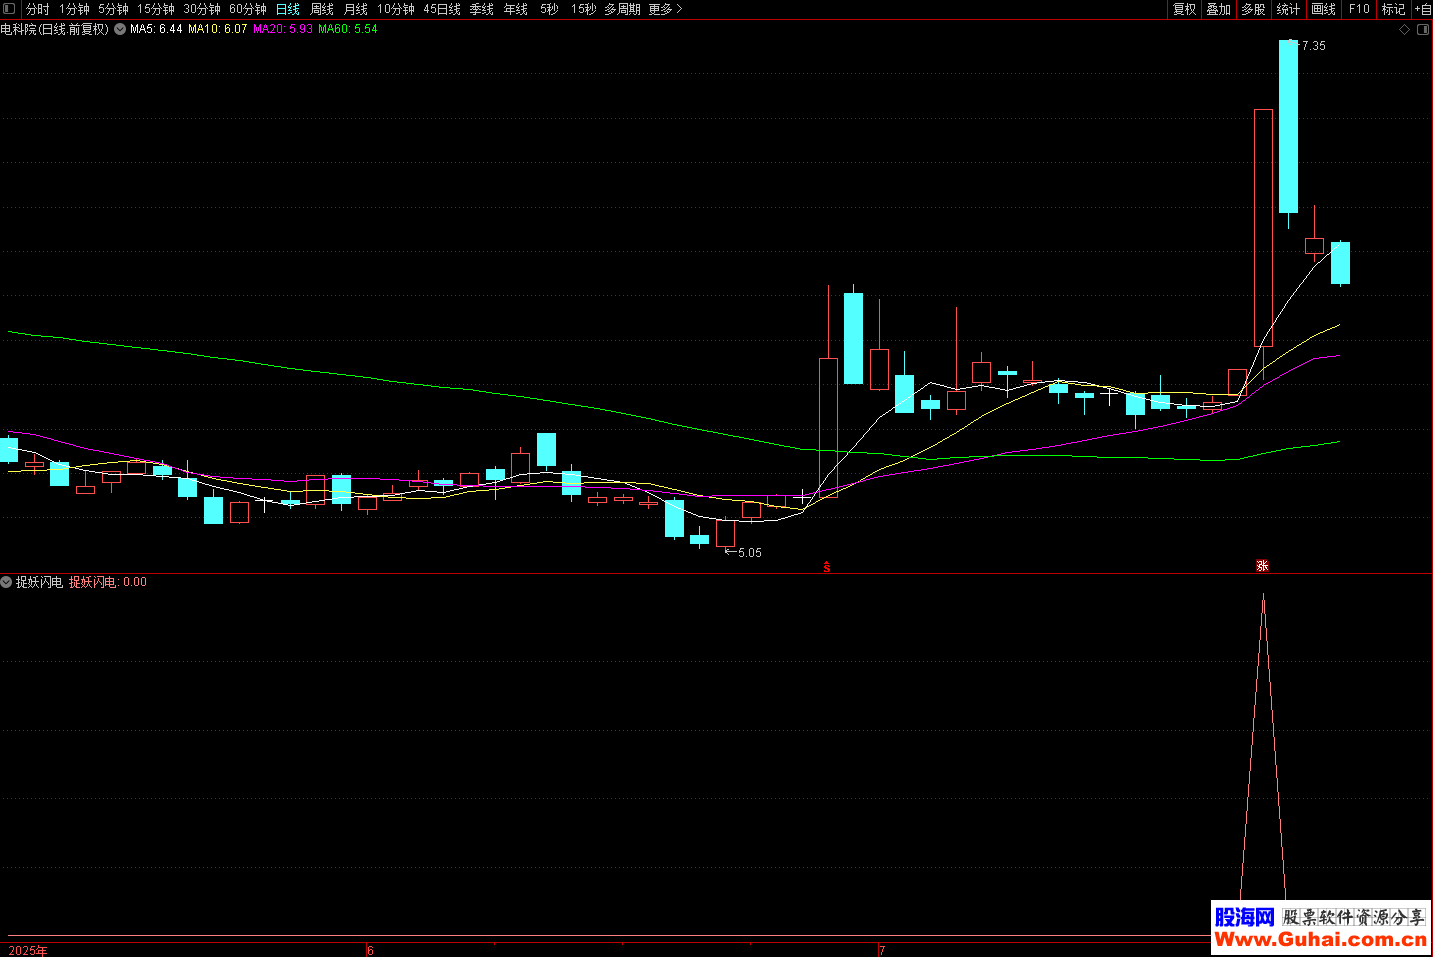Click the 复权 button
The height and width of the screenshot is (957, 1433).
1185,9
